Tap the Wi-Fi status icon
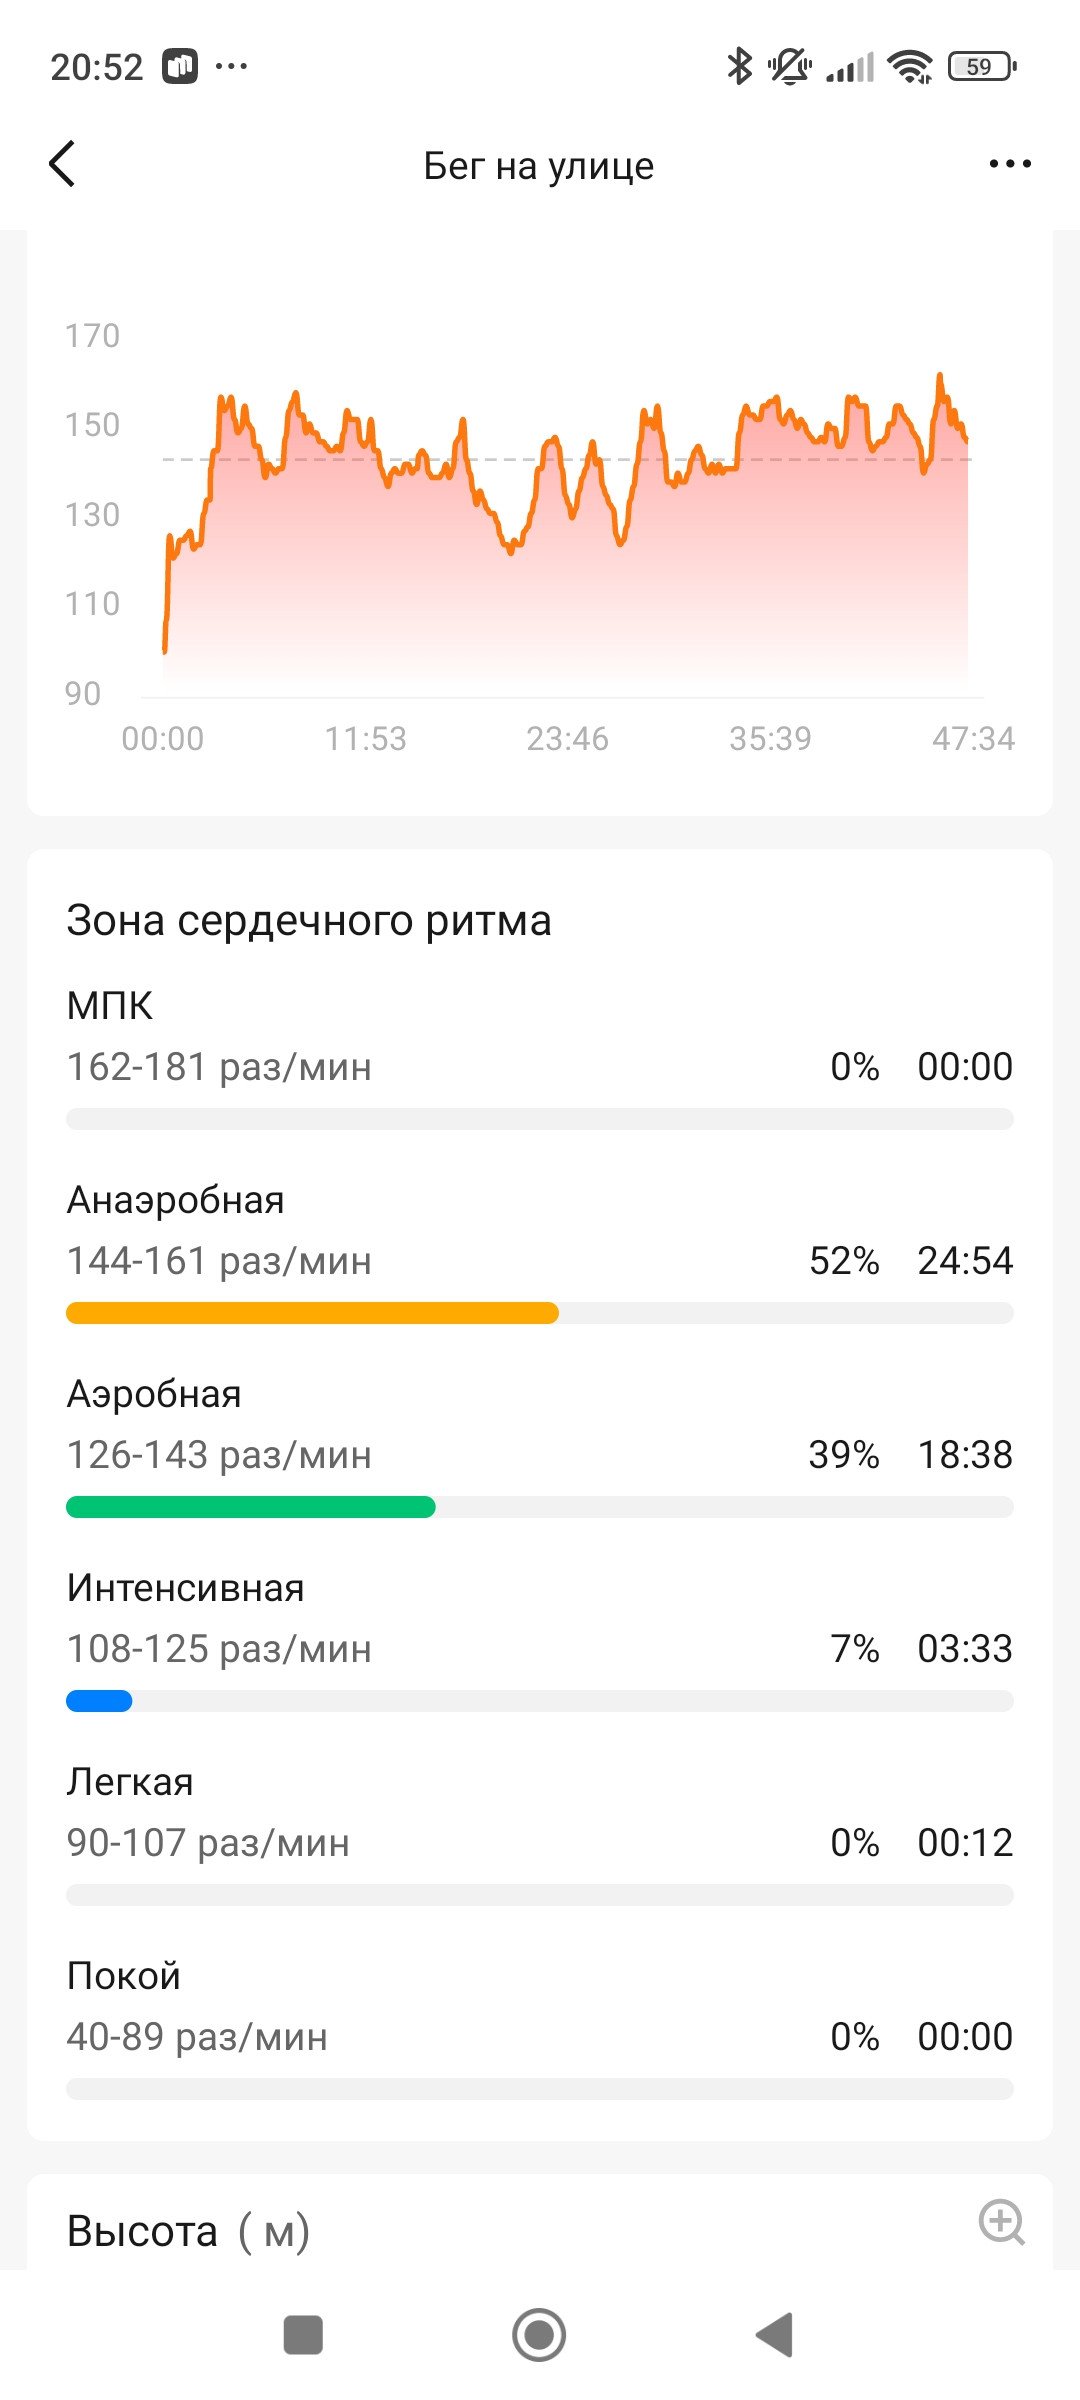Viewport: 1080px width, 2400px height. tap(910, 67)
